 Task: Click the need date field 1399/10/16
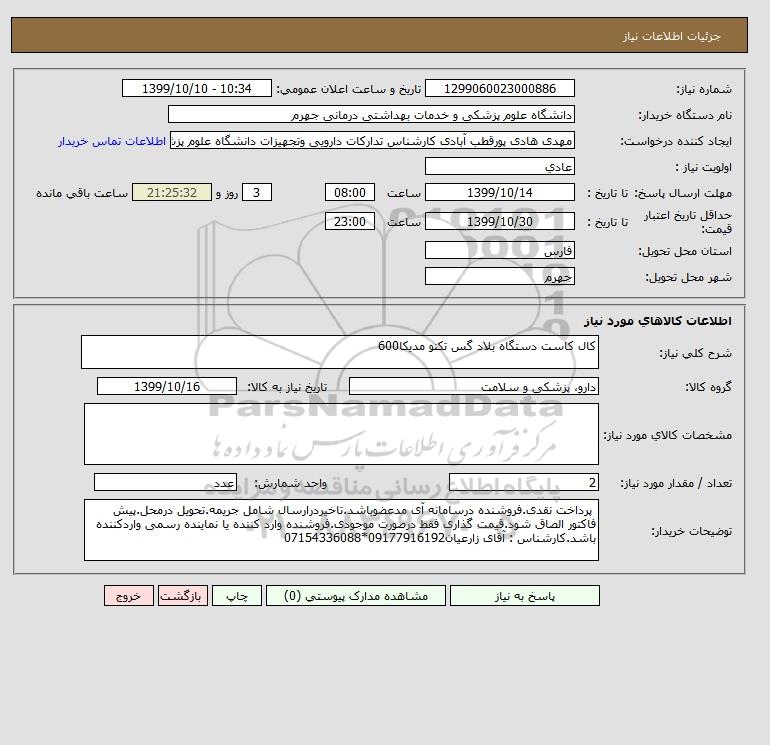167,386
